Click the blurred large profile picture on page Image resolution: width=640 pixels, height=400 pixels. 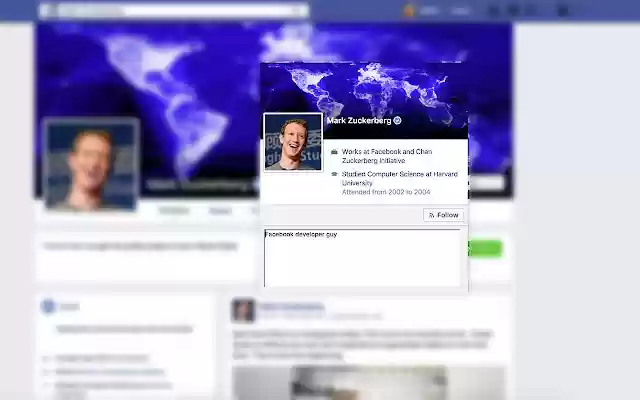[91, 164]
